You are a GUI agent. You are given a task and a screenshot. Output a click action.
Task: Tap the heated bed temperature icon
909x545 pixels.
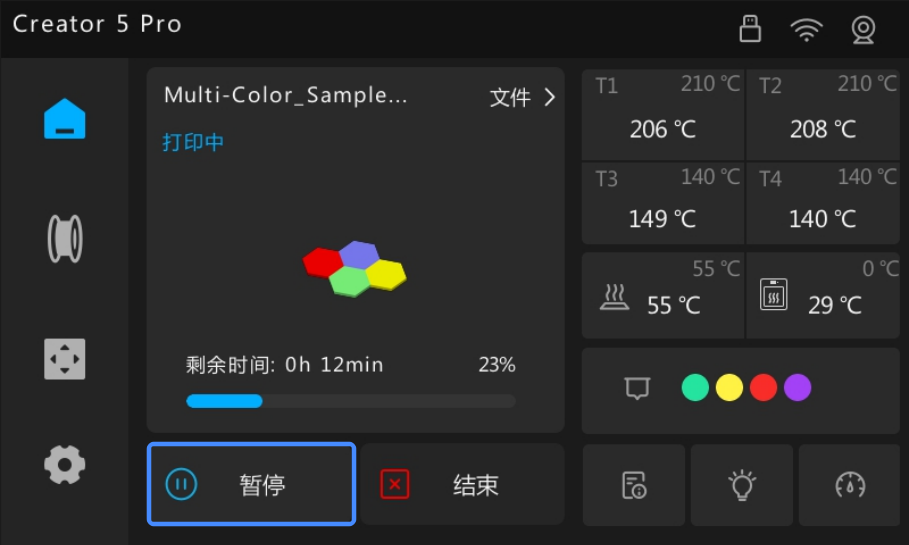click(x=615, y=297)
